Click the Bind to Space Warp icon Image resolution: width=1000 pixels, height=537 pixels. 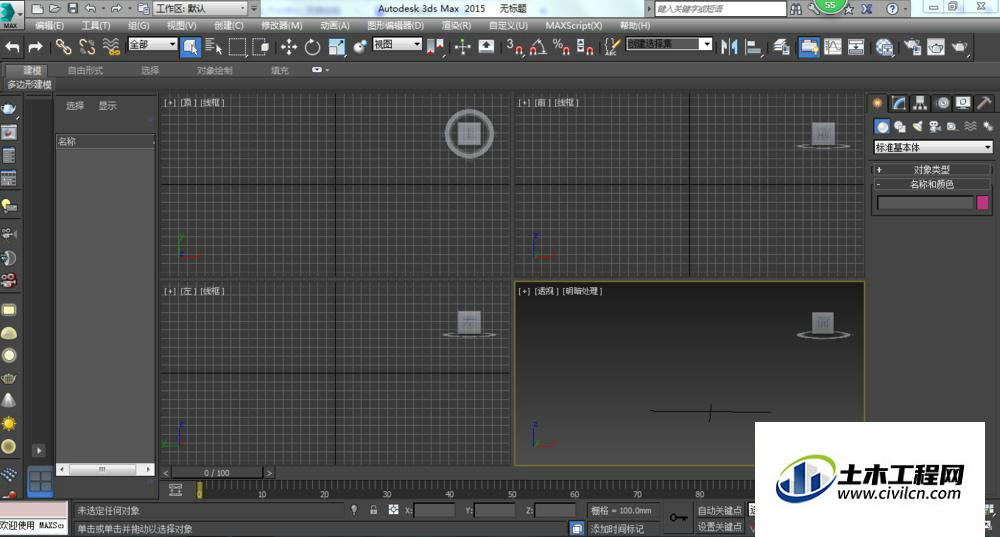pos(111,47)
